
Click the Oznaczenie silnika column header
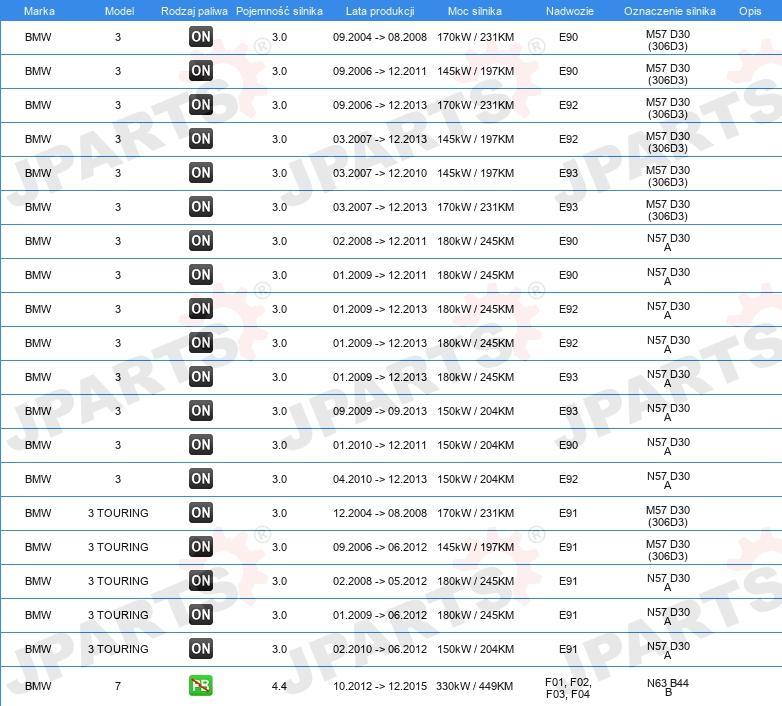coord(670,11)
